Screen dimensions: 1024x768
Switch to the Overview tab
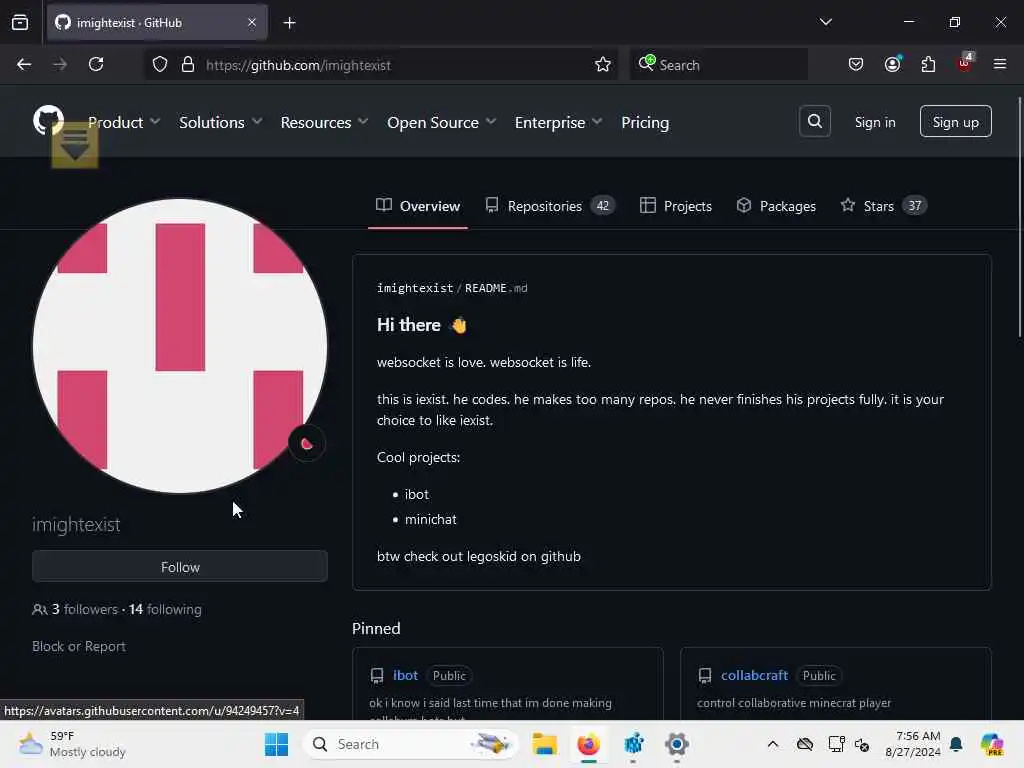(x=418, y=206)
